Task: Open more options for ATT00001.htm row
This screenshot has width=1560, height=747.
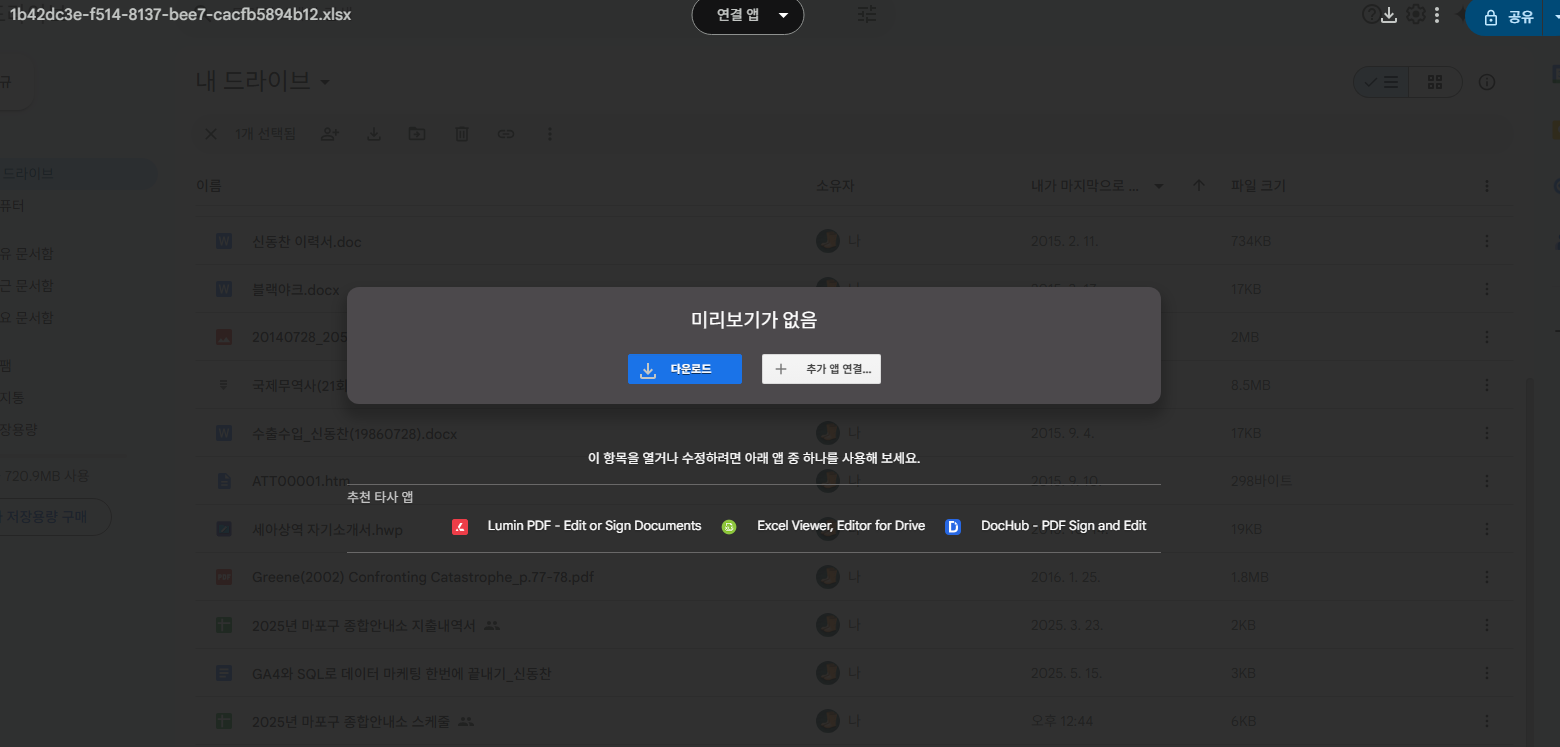Action: pos(1487,481)
